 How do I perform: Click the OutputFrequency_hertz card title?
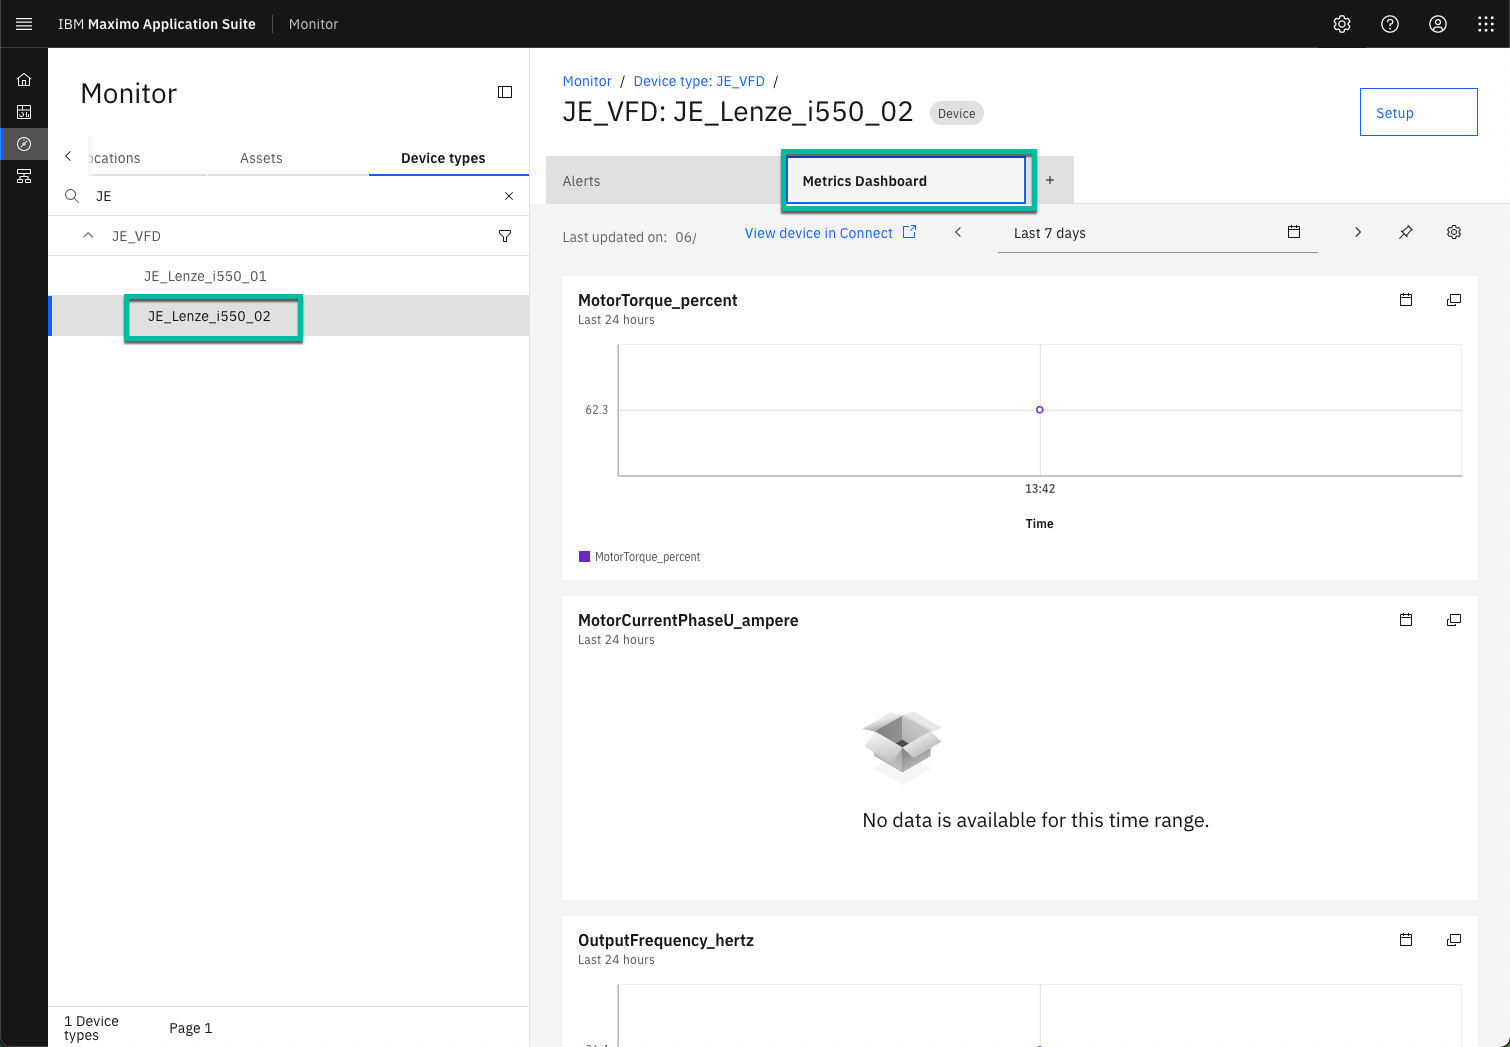click(666, 940)
